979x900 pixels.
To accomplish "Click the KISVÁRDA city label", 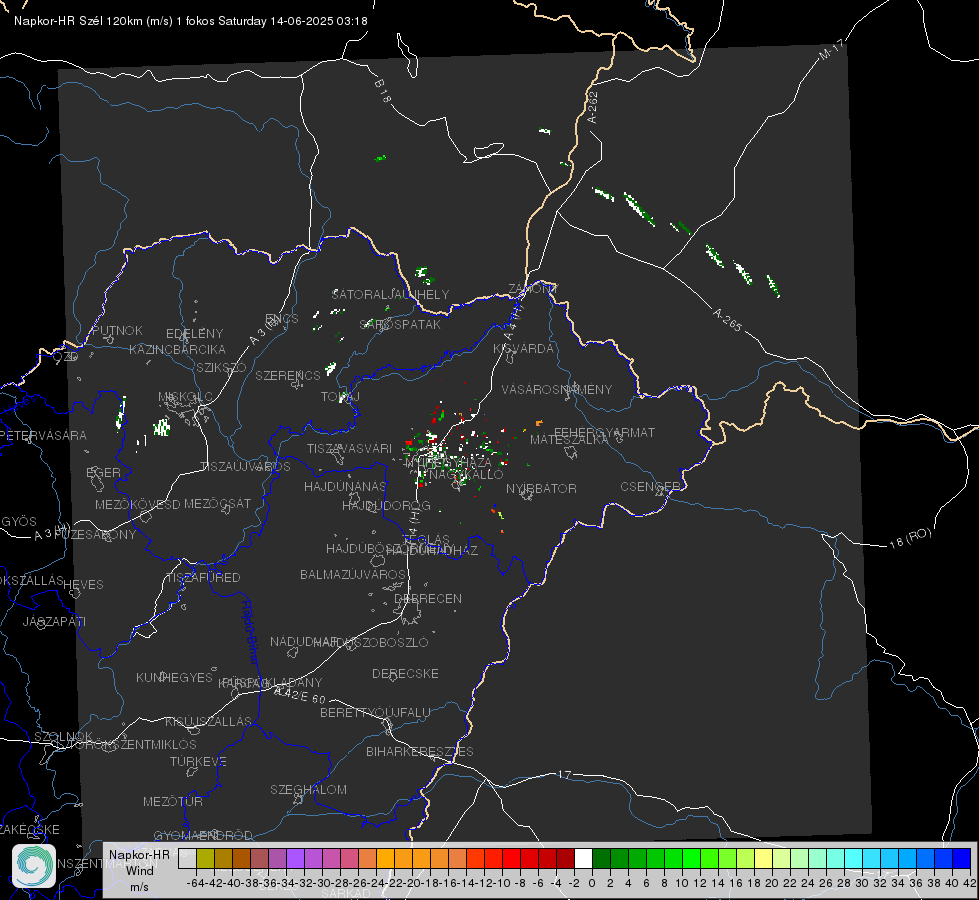I will pos(524,349).
